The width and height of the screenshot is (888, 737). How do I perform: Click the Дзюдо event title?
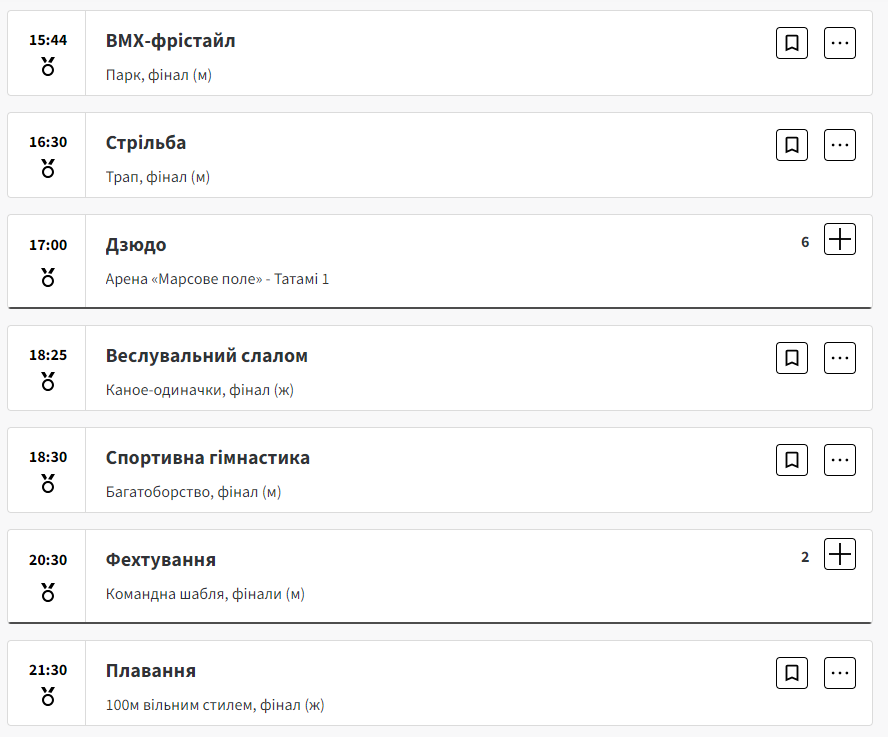136,245
